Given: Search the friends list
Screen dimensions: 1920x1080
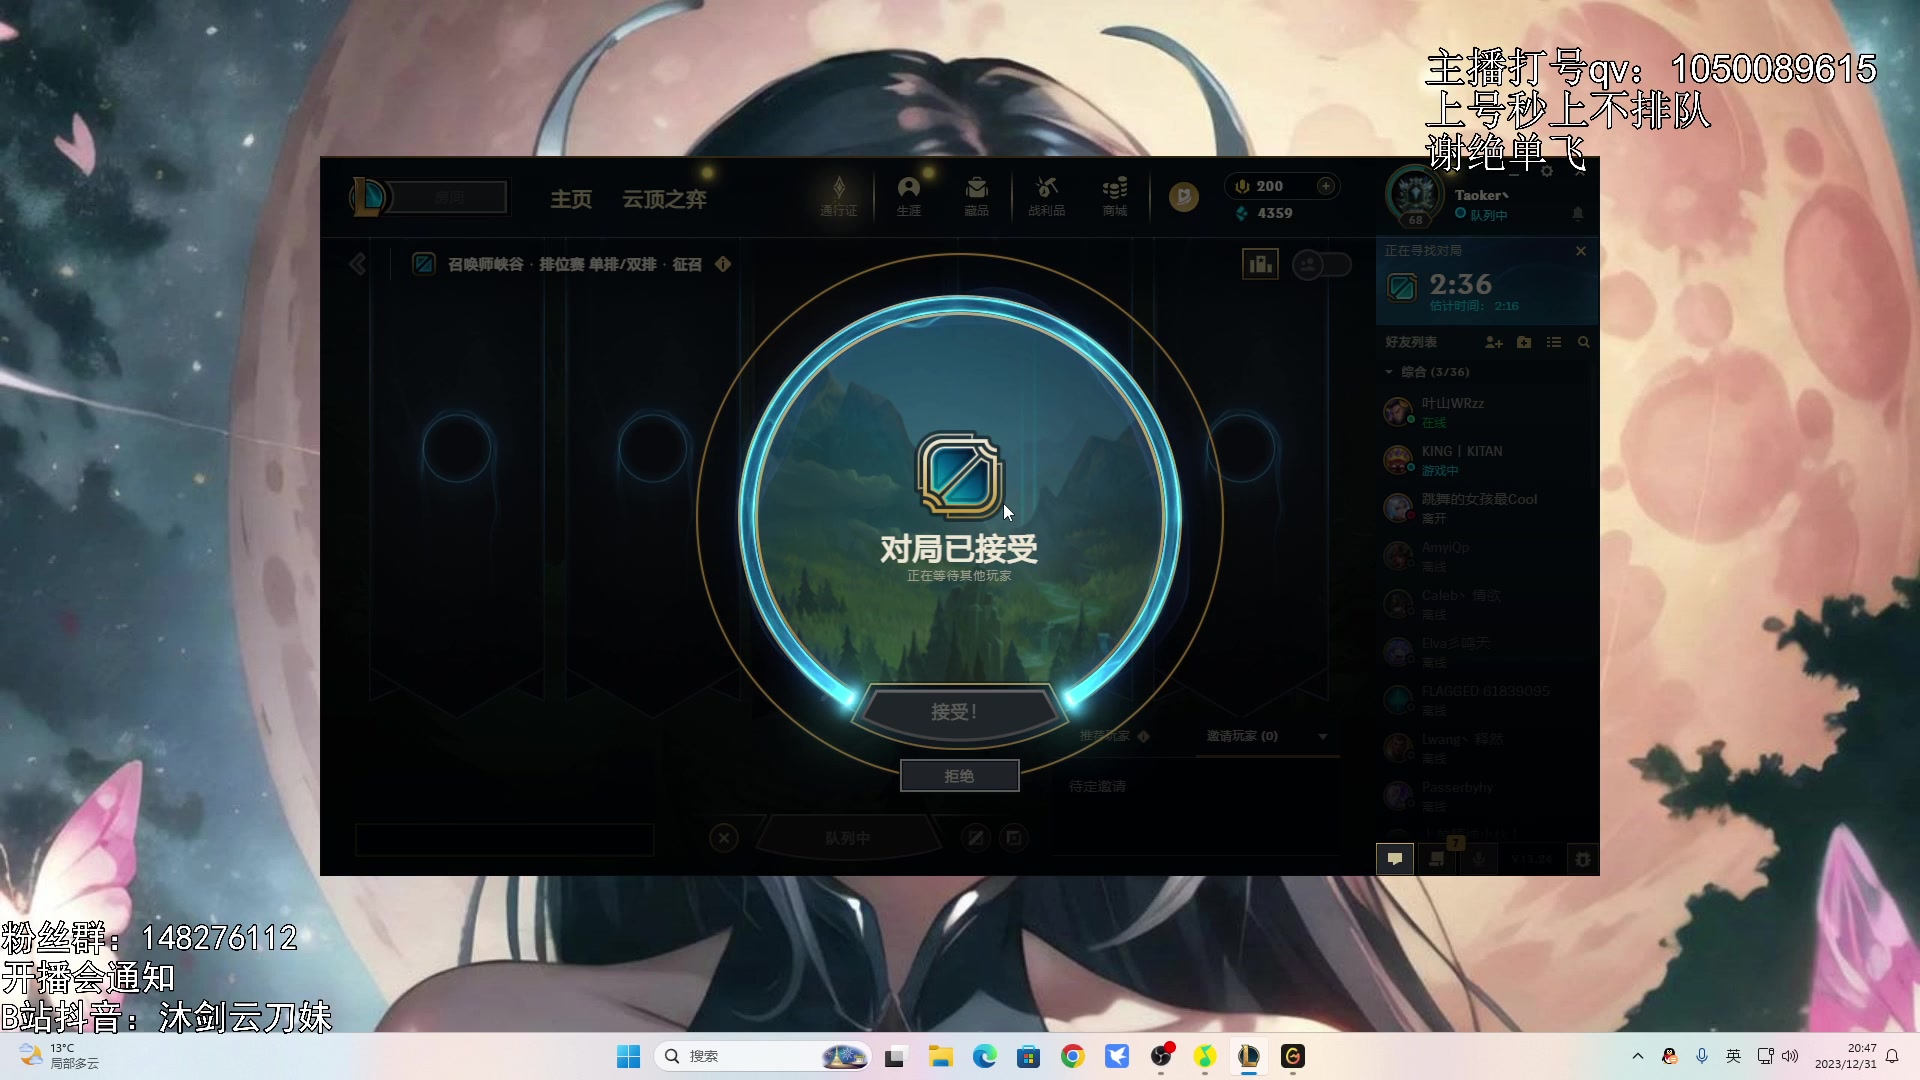Looking at the screenshot, I should [1584, 342].
